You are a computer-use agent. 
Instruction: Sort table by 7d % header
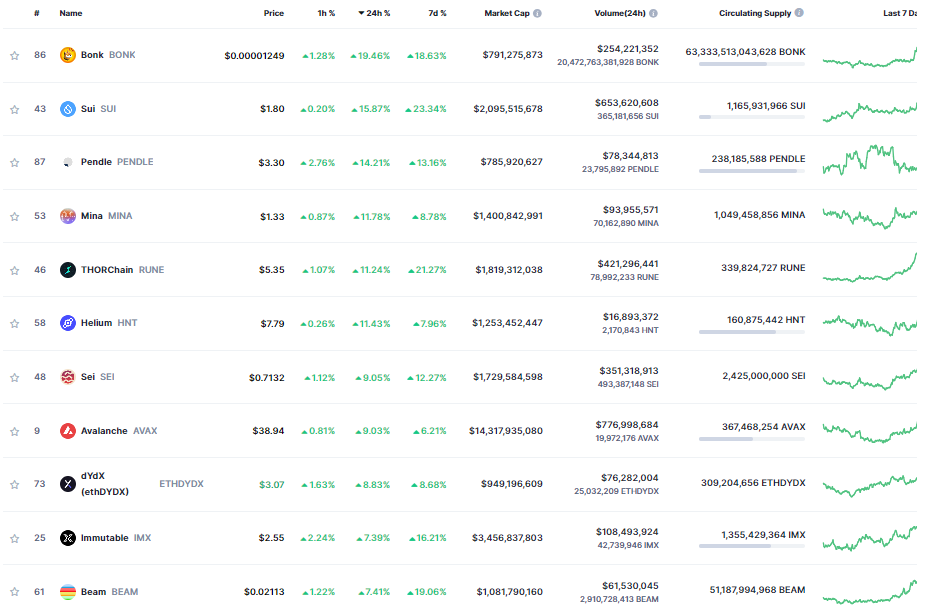(x=437, y=13)
